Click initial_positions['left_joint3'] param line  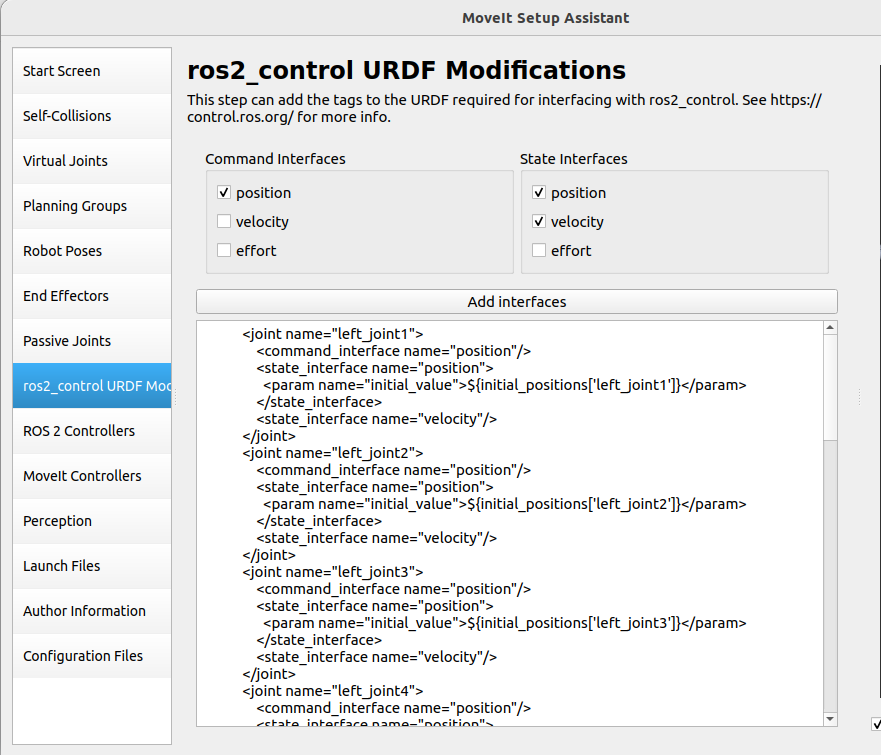(x=505, y=624)
